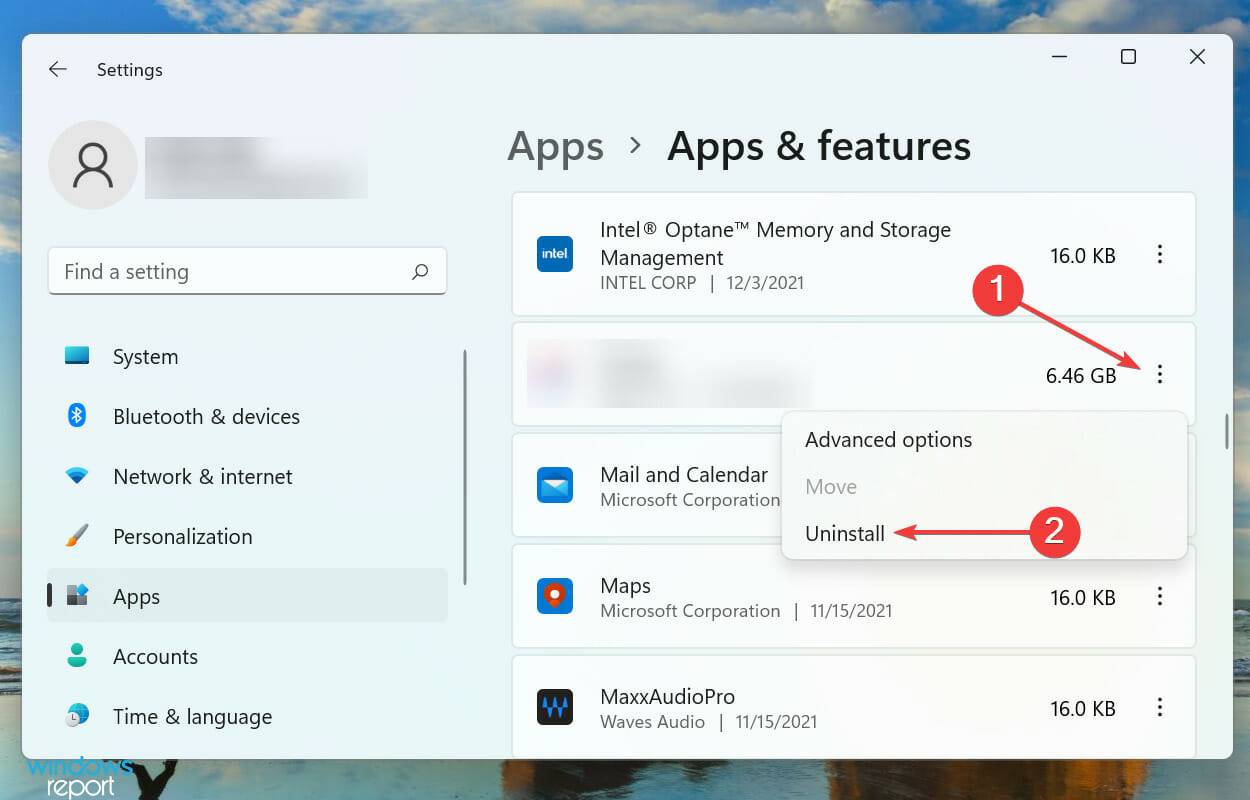Screen dimensions: 1250x800
Task: Select Uninstall from the context menu
Action: 845,533
